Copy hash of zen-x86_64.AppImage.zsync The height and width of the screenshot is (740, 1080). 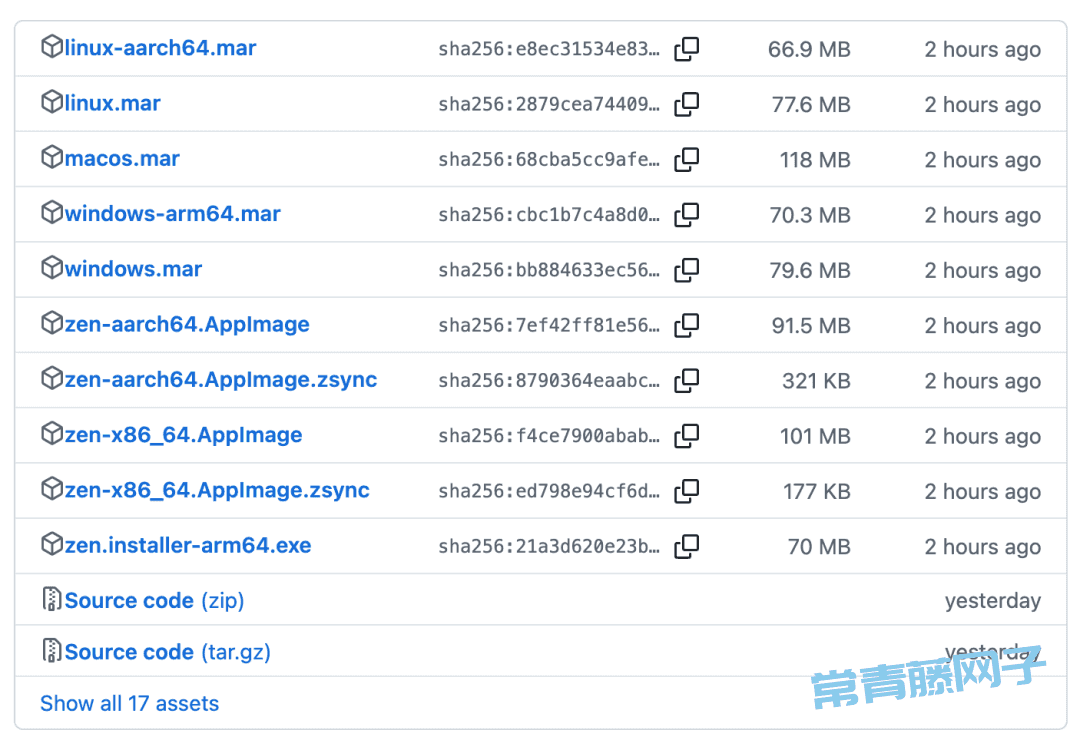(686, 491)
